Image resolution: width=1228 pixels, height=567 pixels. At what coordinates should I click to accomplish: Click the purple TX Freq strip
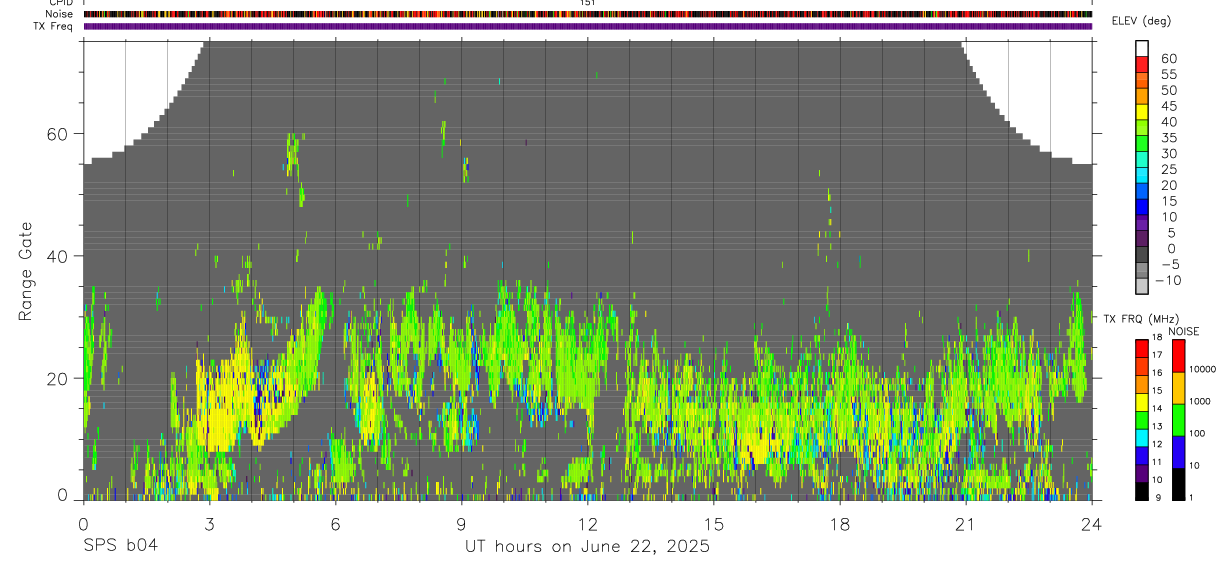pyautogui.click(x=588, y=26)
